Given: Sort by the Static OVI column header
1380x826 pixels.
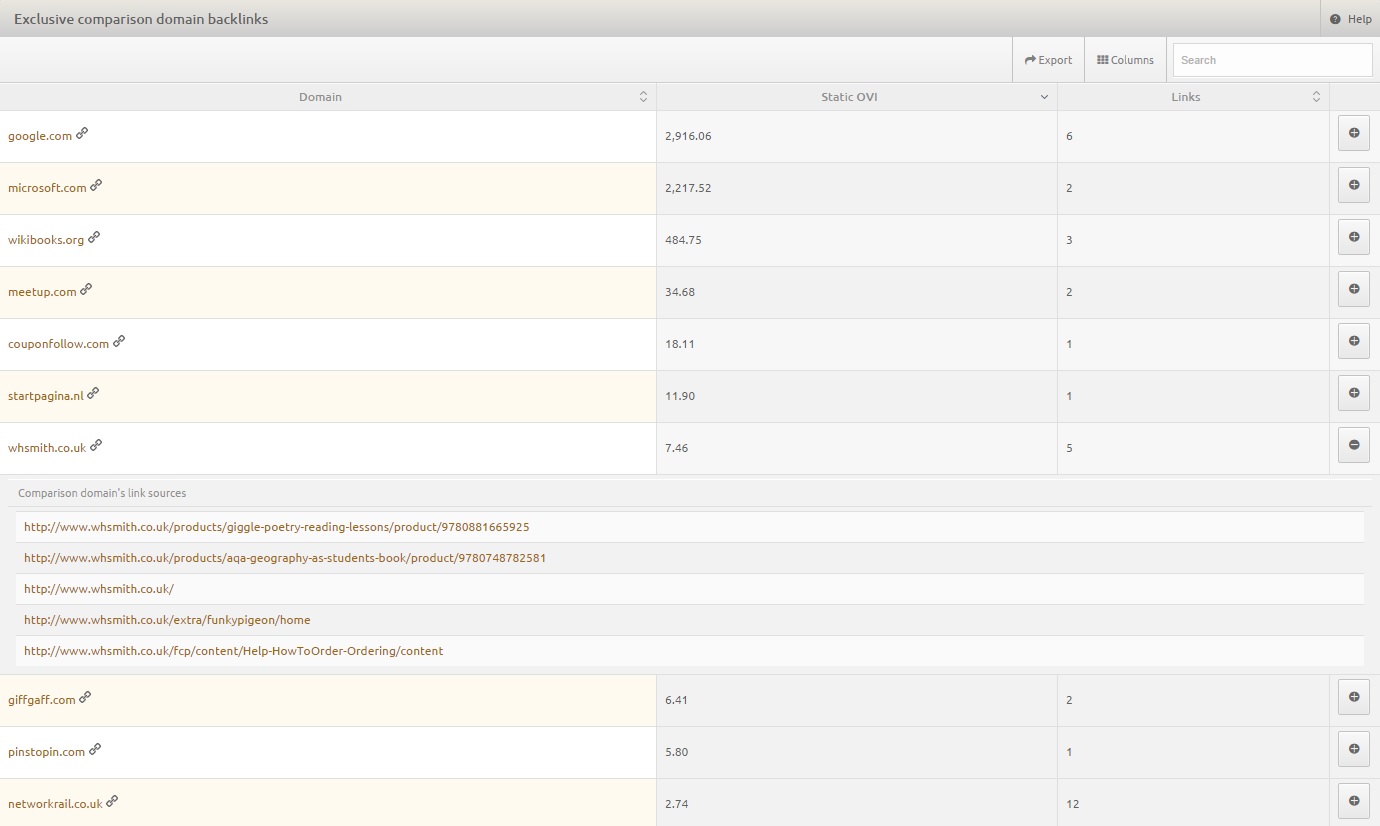Looking at the screenshot, I should click(857, 97).
